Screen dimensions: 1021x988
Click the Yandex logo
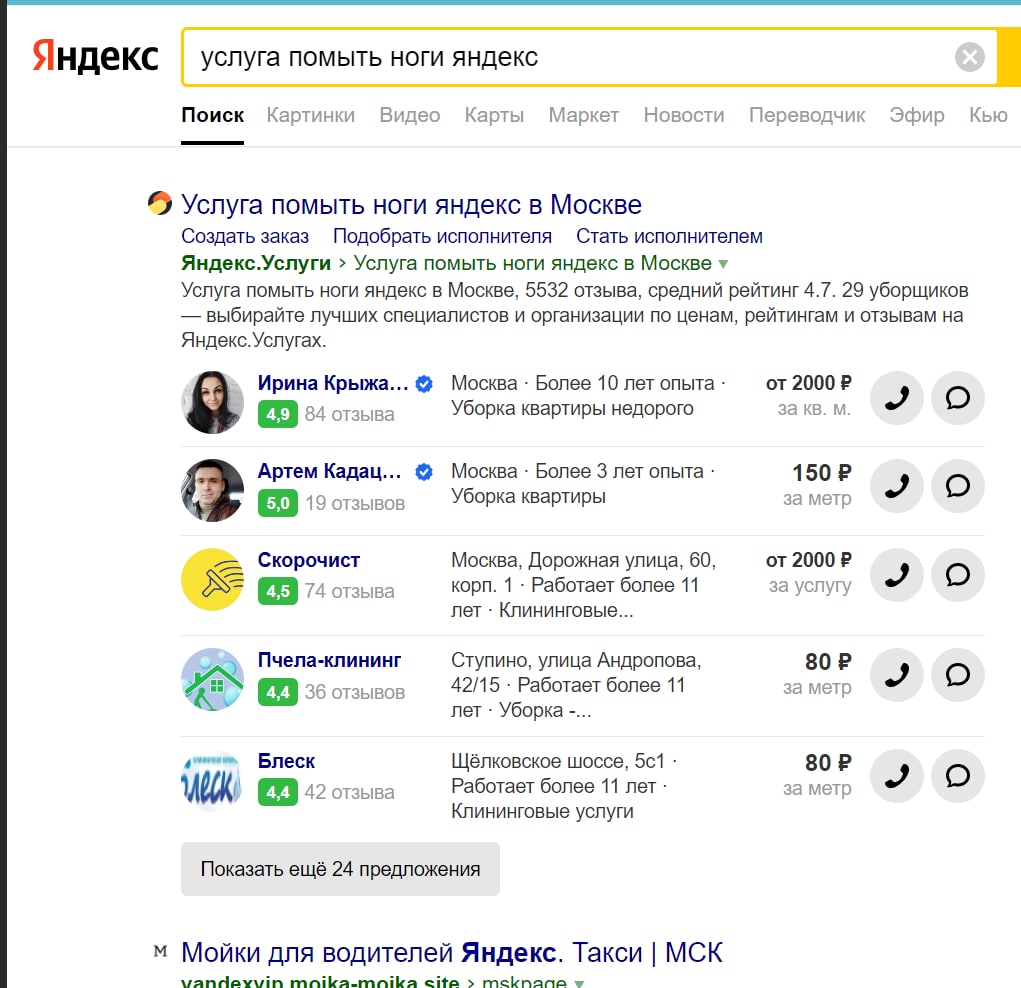pyautogui.click(x=95, y=57)
